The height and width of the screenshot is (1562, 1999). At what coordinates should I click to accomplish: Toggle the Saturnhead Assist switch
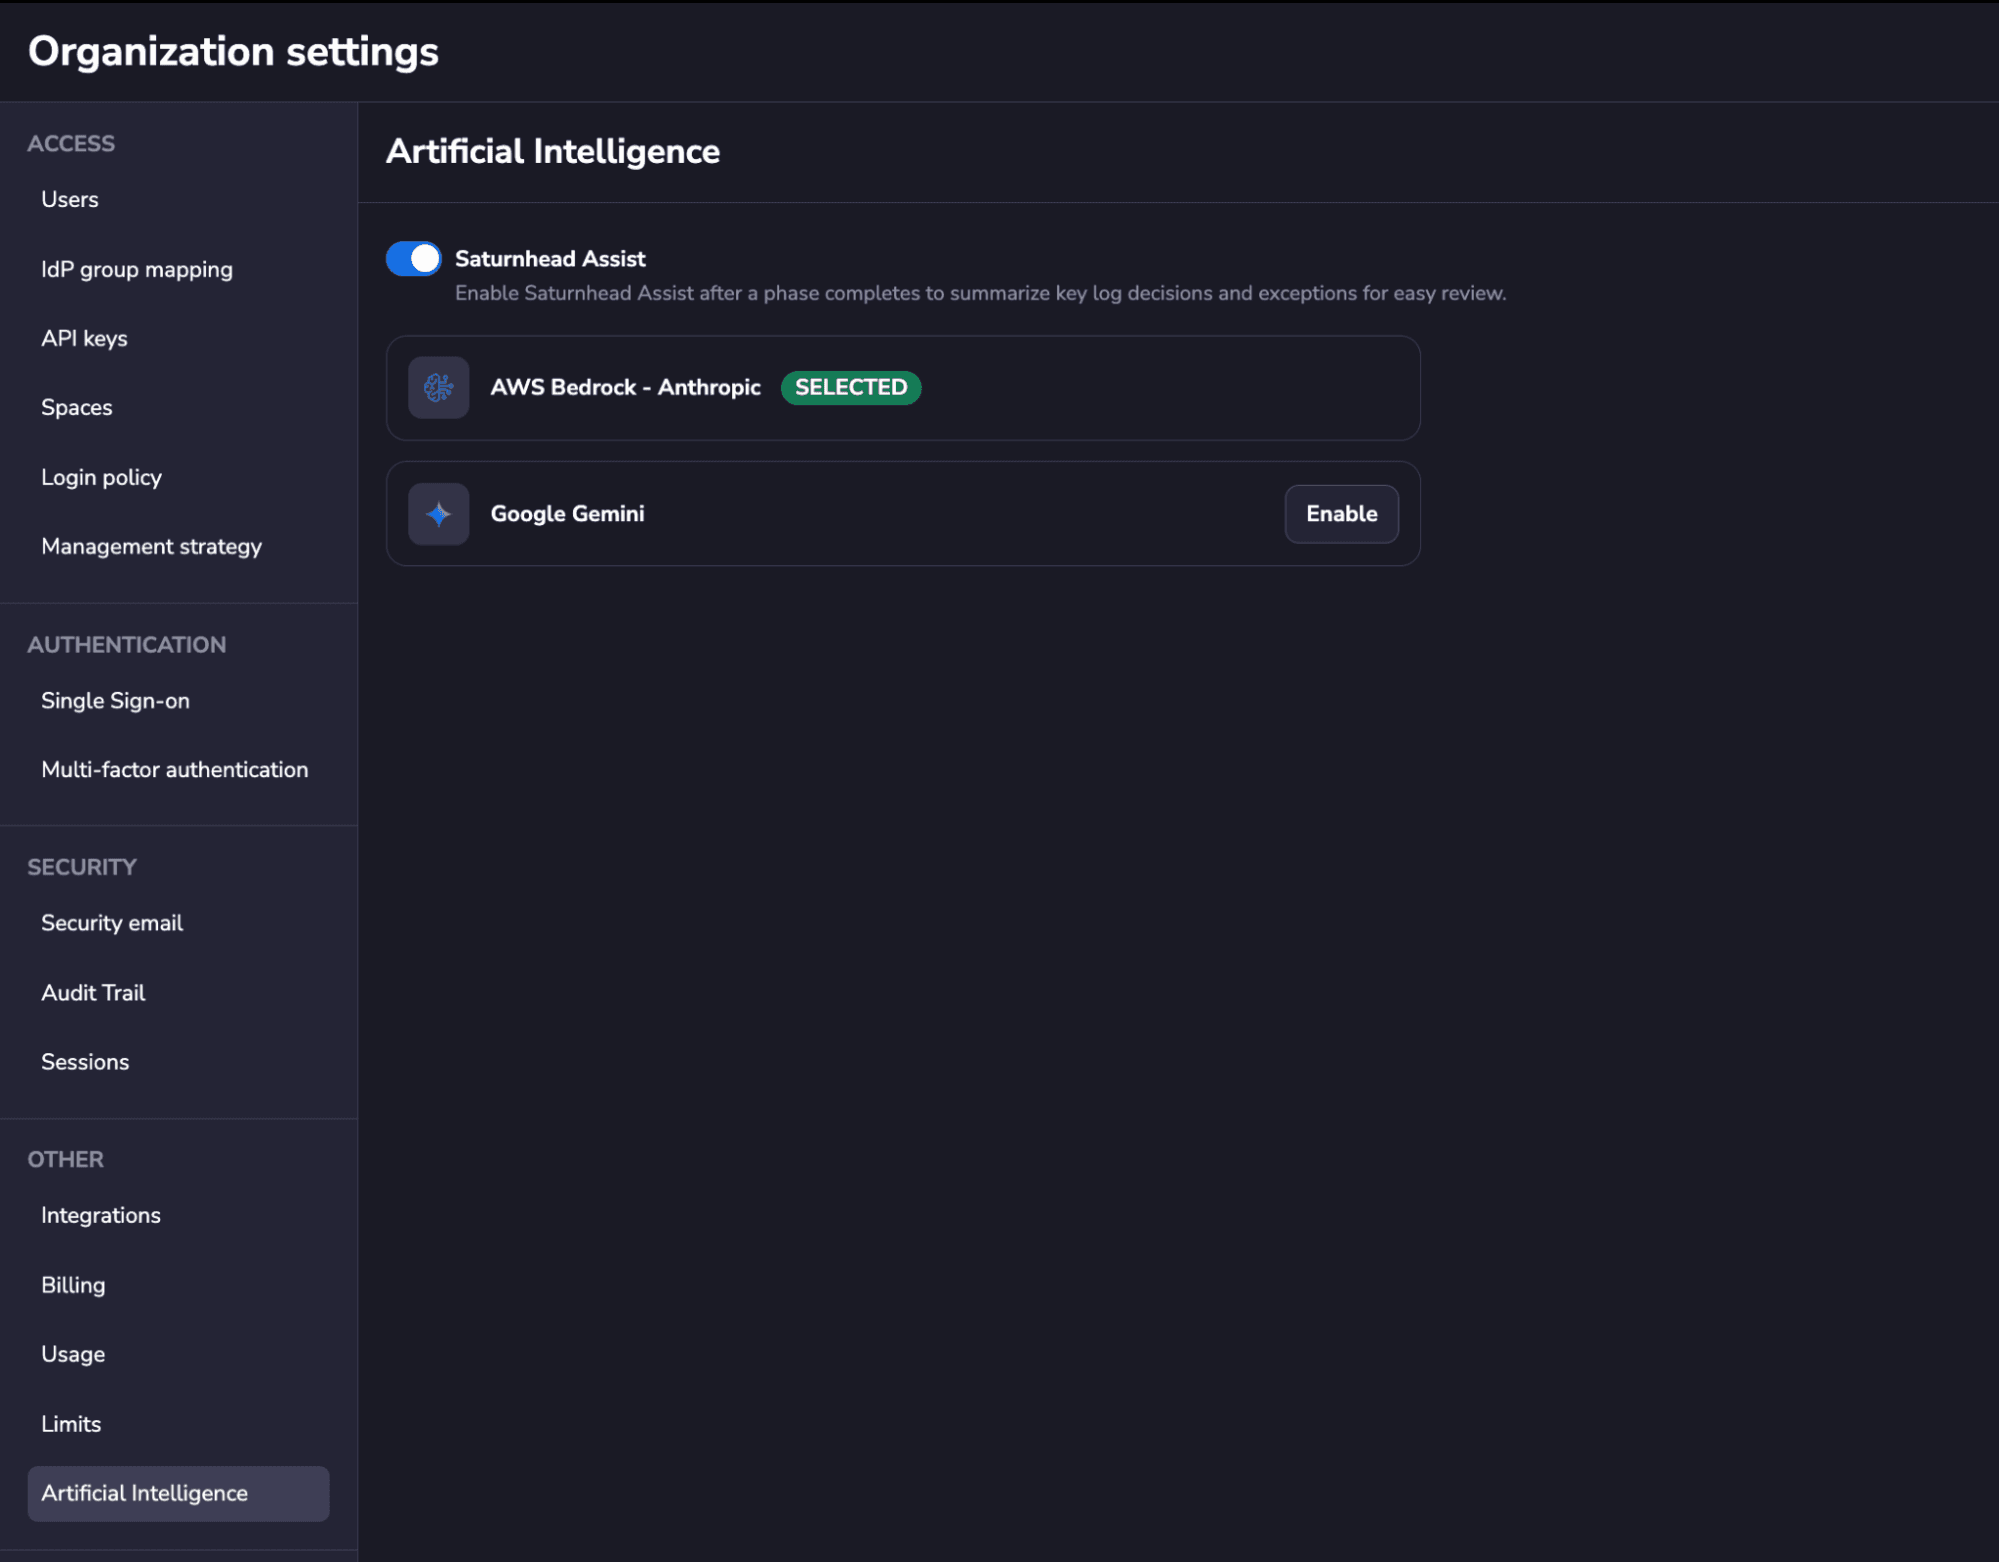tap(413, 259)
